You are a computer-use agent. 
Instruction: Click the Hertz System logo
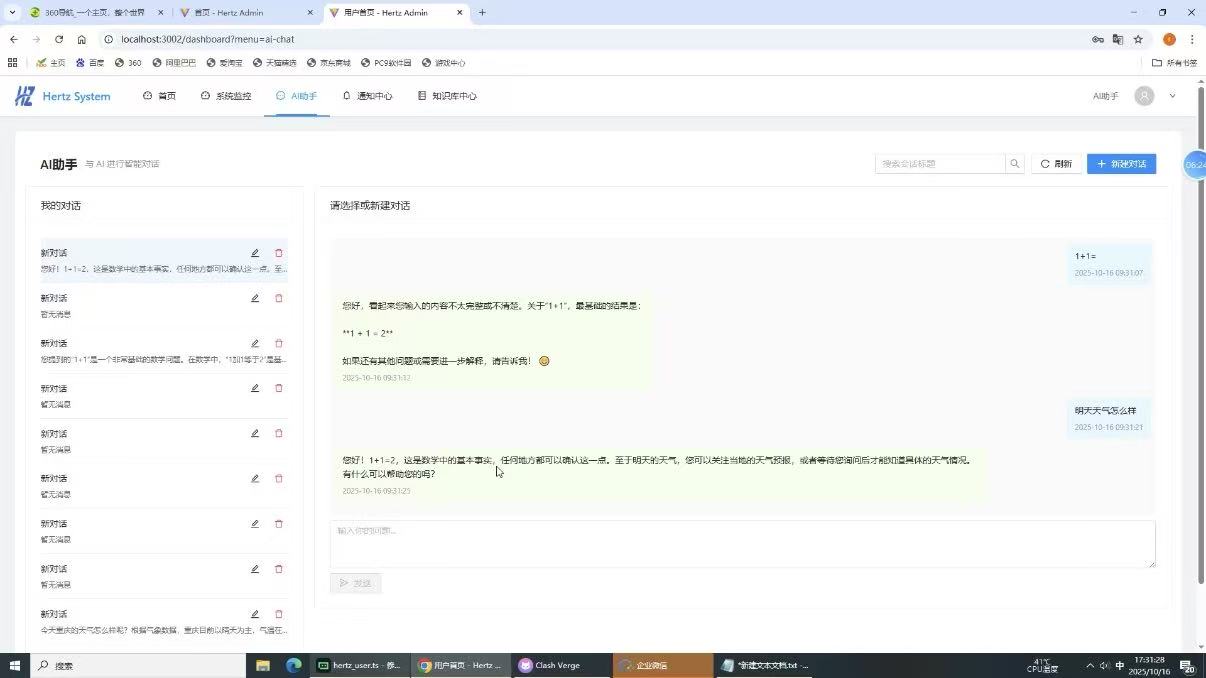[x=62, y=96]
